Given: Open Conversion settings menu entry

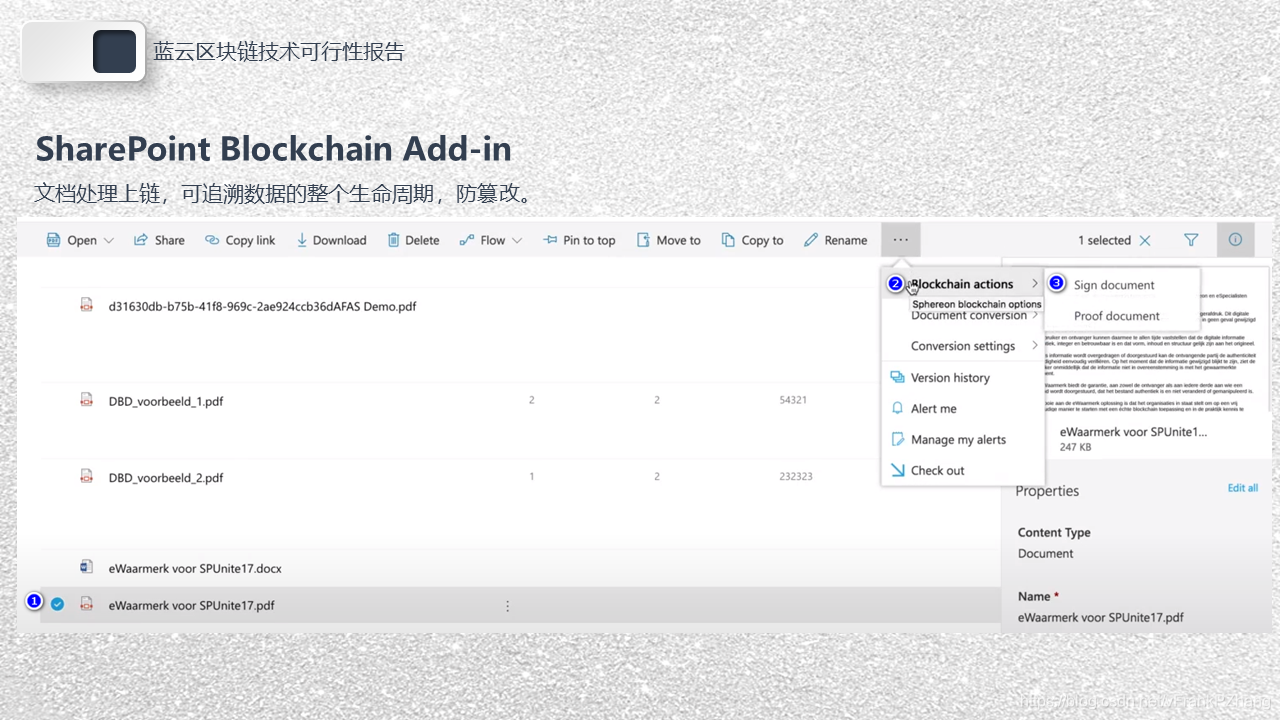Looking at the screenshot, I should [x=962, y=346].
